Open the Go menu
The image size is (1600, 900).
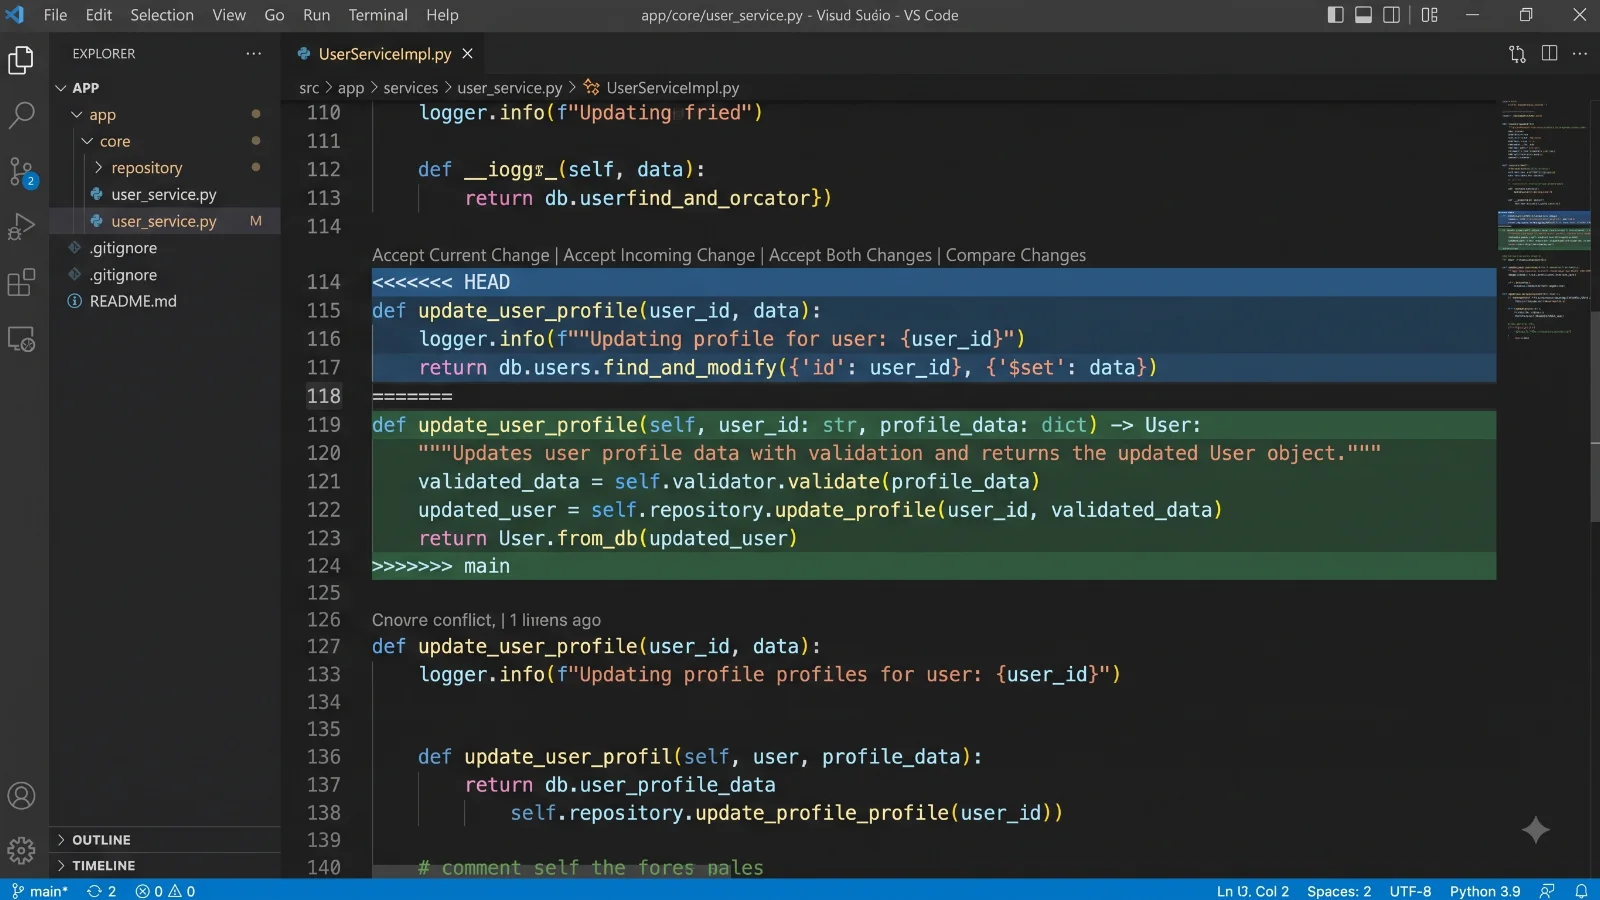click(x=274, y=15)
